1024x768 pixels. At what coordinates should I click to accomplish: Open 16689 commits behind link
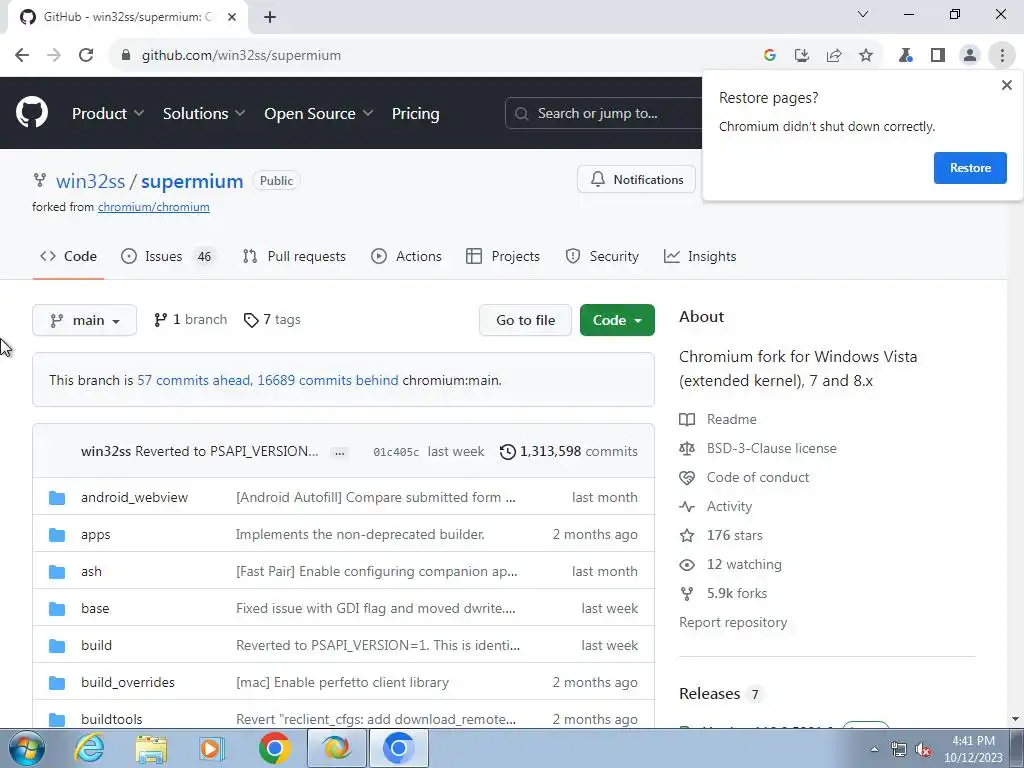[x=328, y=380]
